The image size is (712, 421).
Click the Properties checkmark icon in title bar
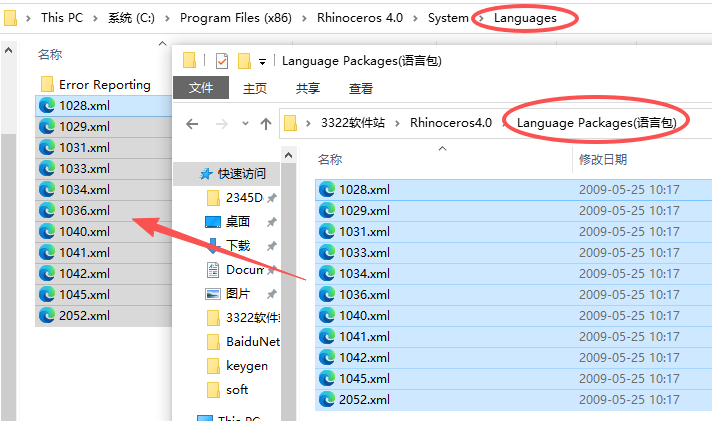[222, 60]
